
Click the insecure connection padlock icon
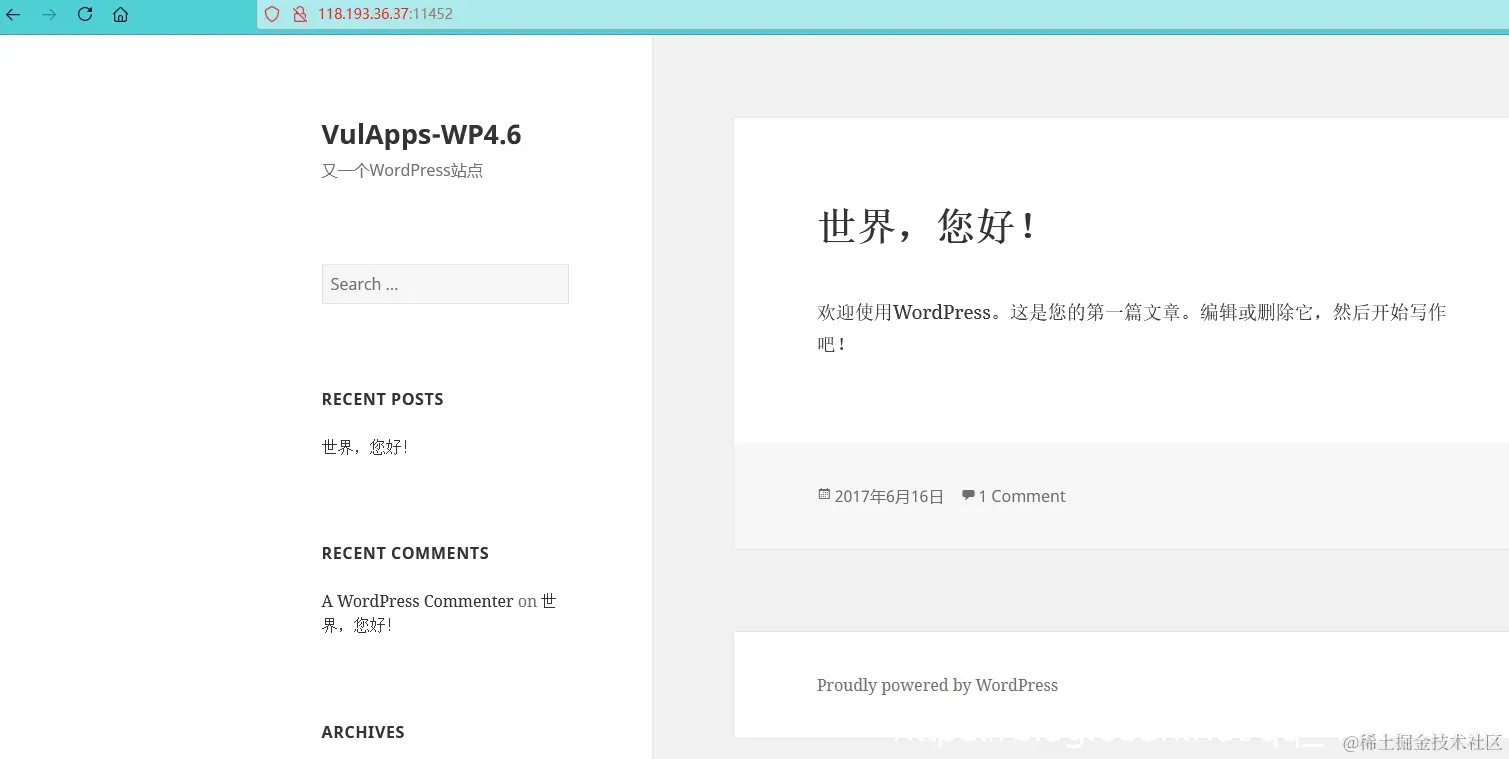tap(299, 15)
